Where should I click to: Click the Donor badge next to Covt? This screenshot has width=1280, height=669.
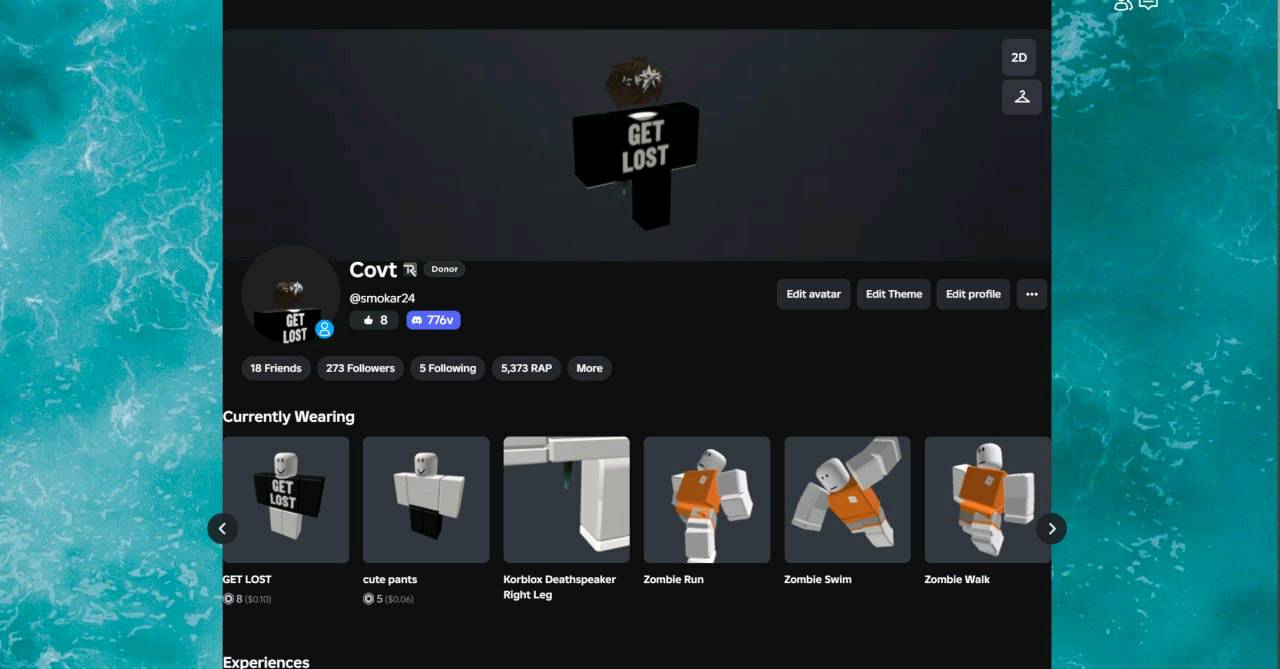[445, 269]
